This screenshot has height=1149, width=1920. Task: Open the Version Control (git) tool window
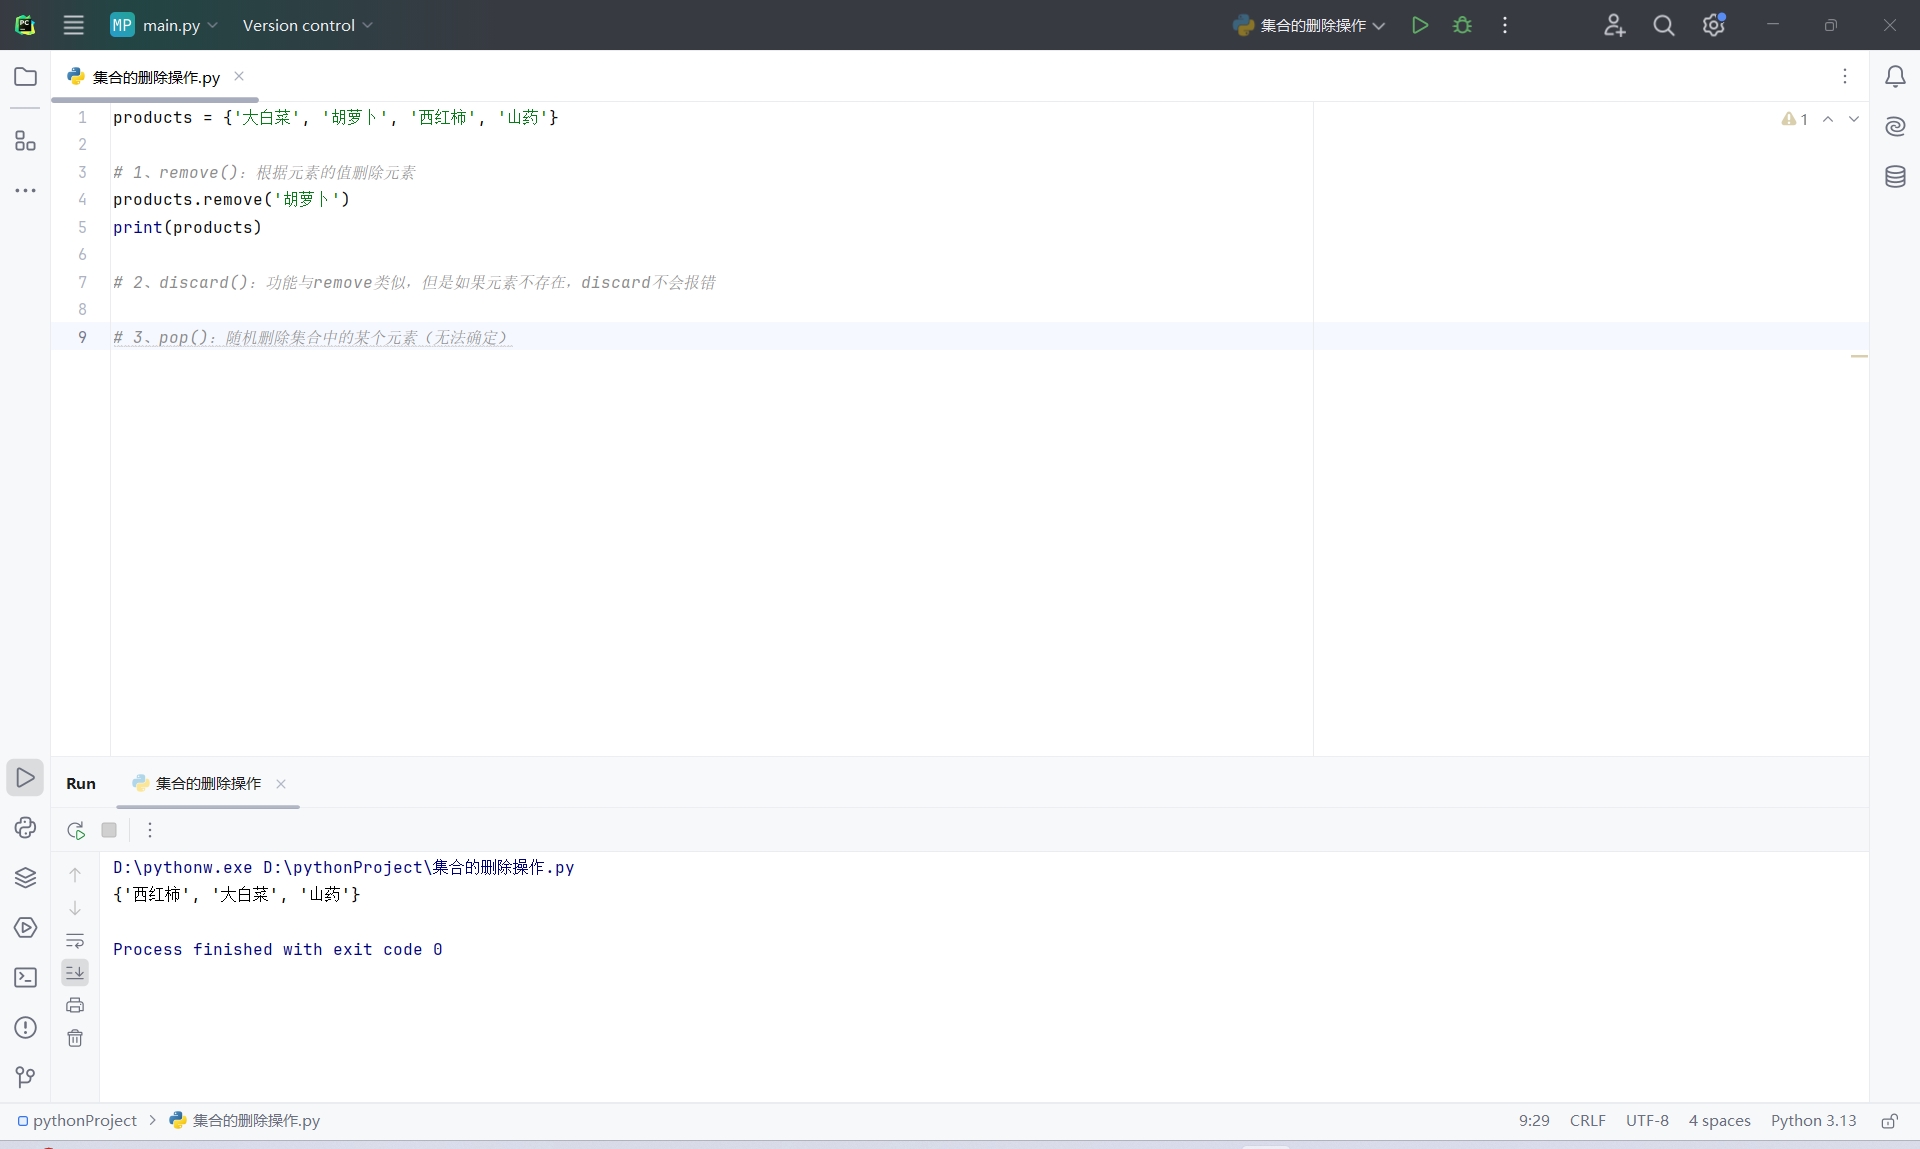pyautogui.click(x=25, y=1076)
